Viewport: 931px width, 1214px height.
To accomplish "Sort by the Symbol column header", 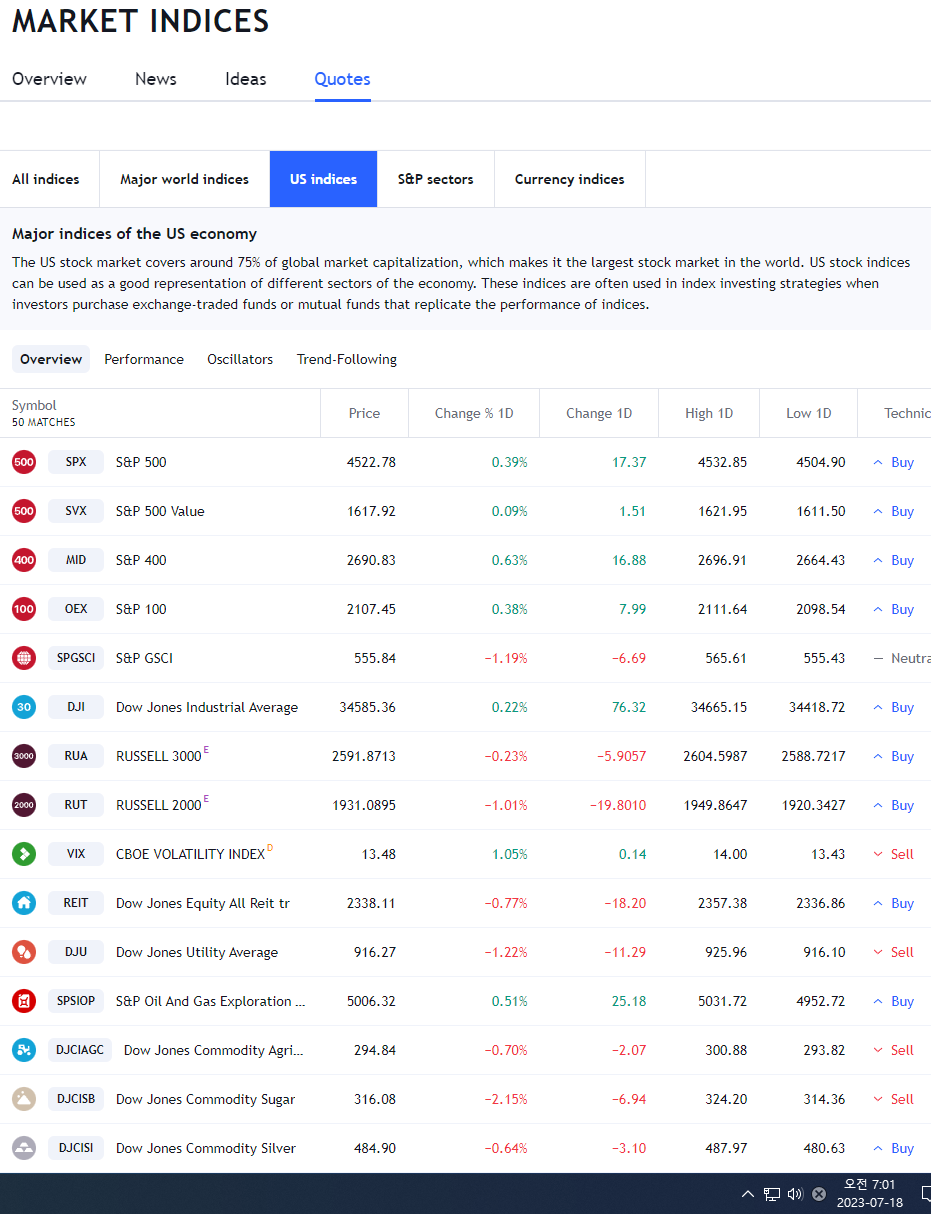I will click(34, 405).
